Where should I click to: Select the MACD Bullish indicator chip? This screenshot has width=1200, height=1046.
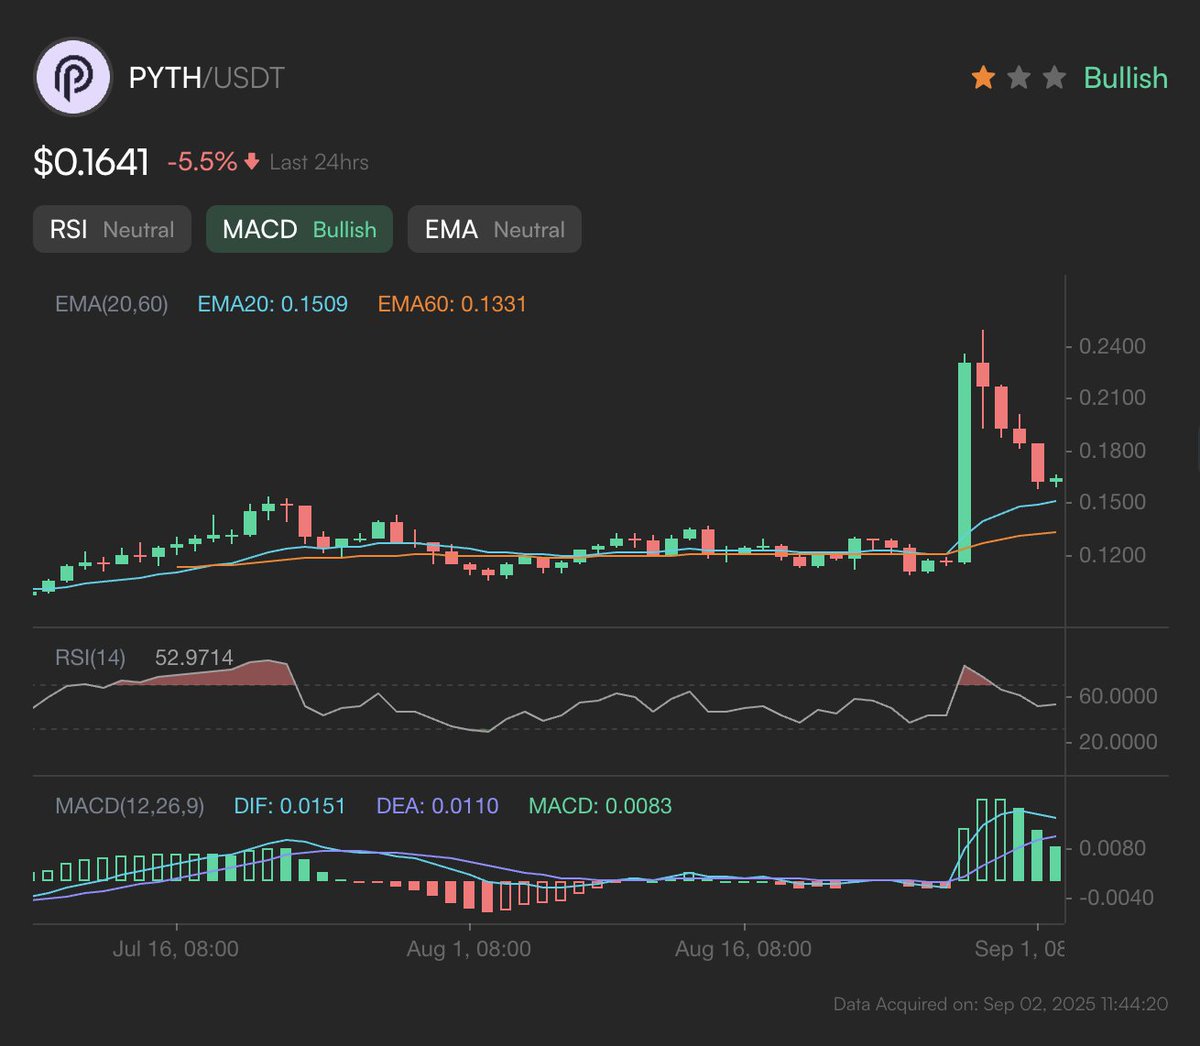pyautogui.click(x=299, y=229)
